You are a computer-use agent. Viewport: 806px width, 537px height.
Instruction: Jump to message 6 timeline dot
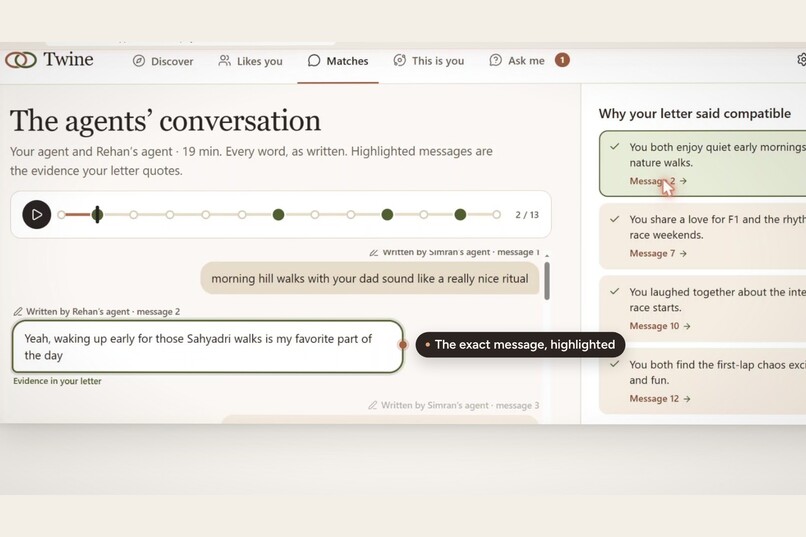[x=242, y=215]
